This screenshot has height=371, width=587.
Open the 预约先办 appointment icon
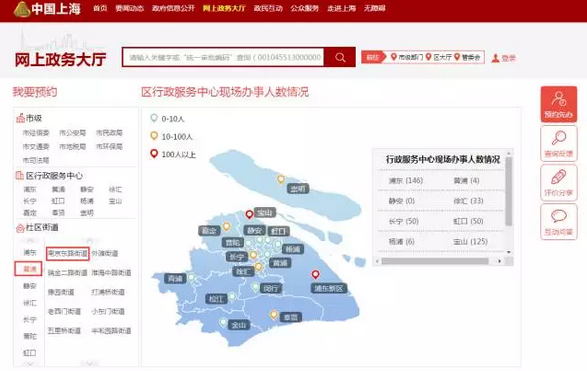[x=559, y=104]
